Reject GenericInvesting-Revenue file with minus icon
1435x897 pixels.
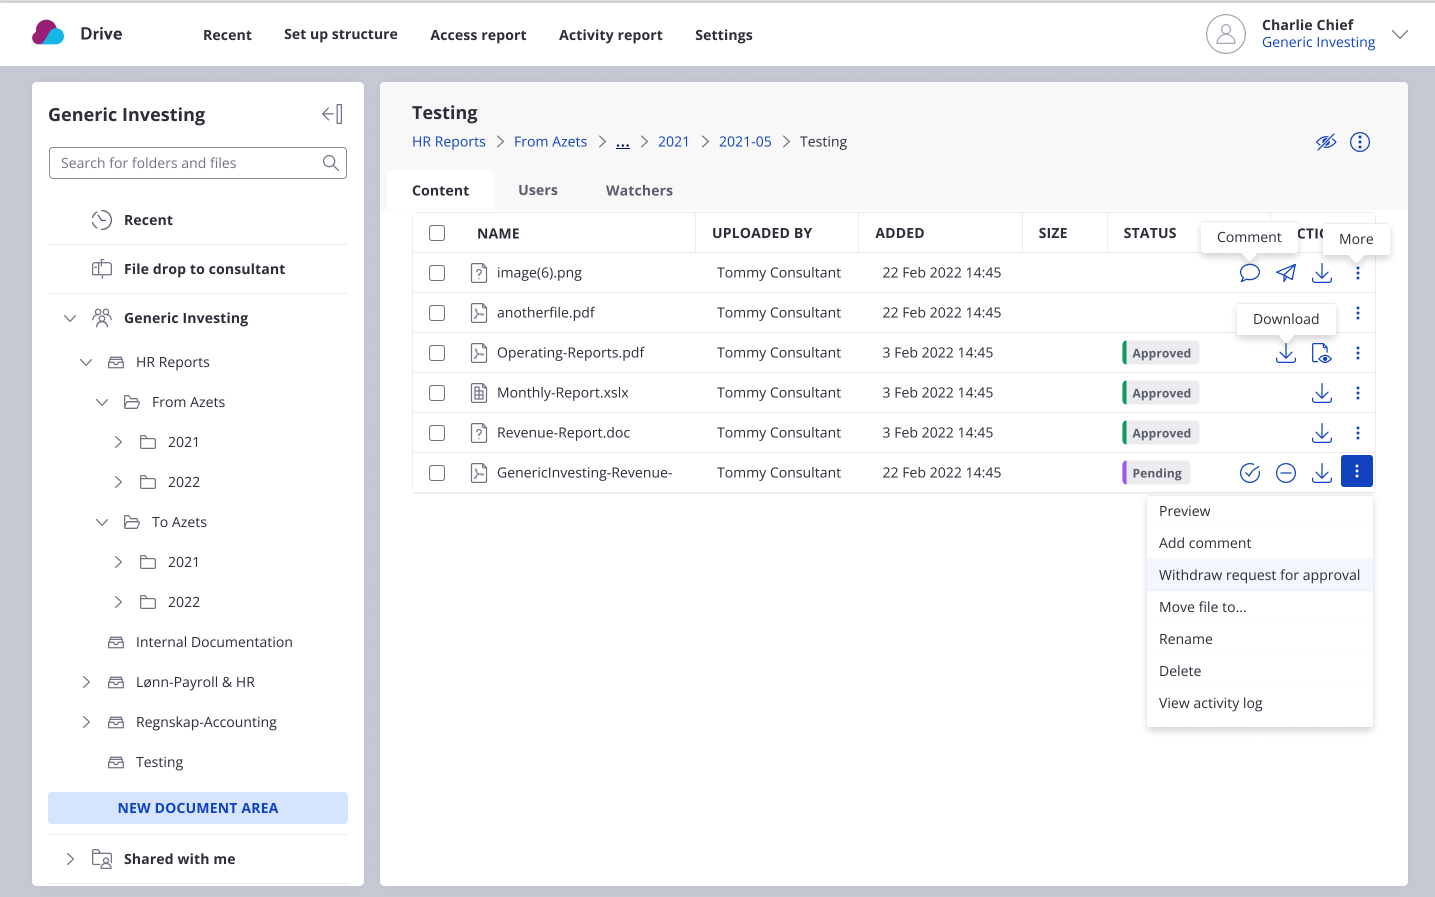tap(1286, 473)
